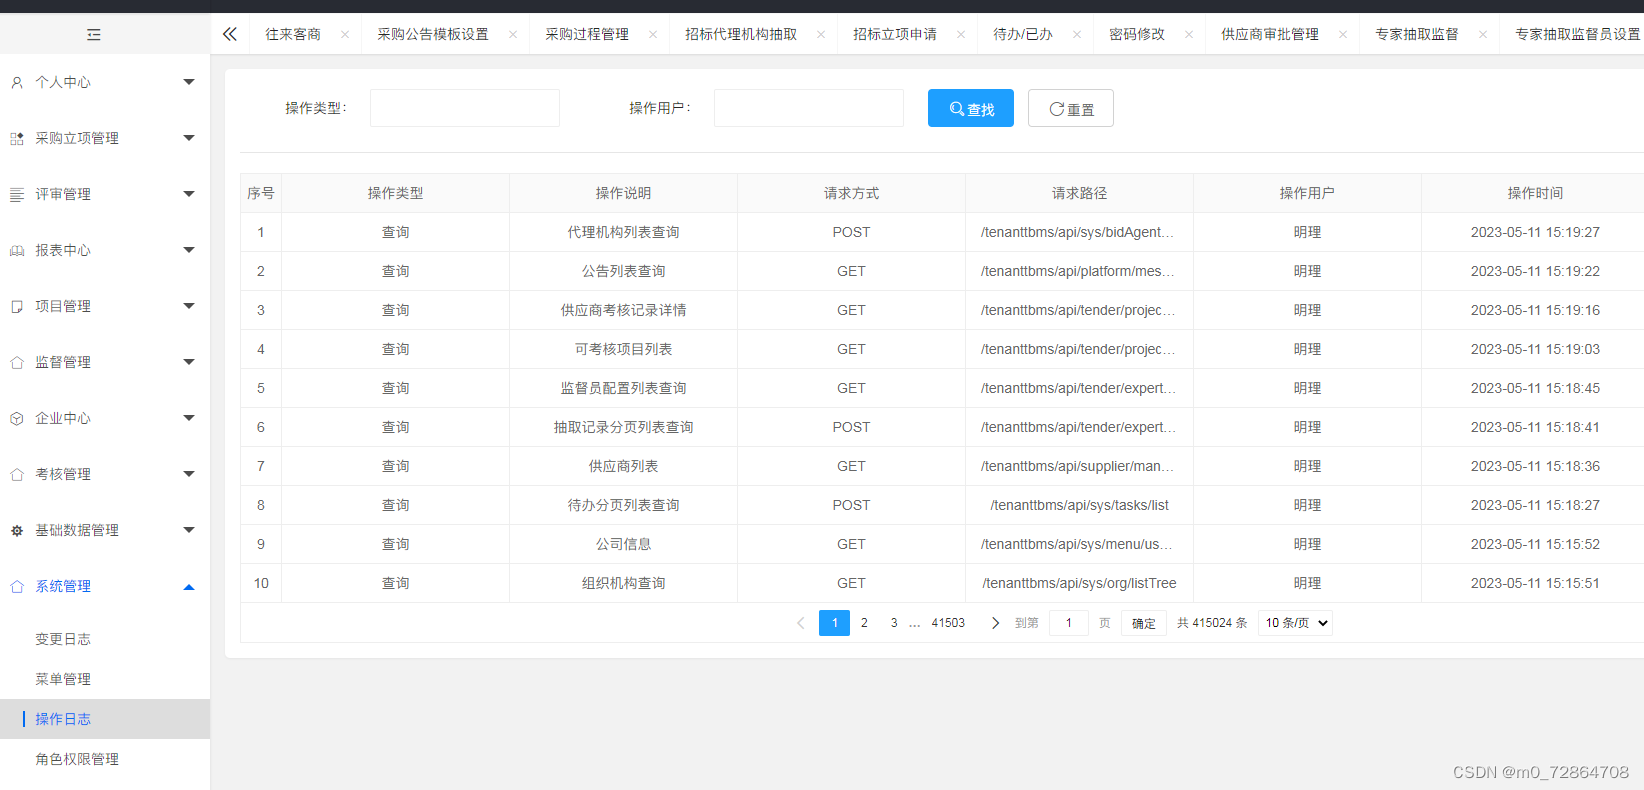The height and width of the screenshot is (790, 1644).
Task: Expand the 个人中心 menu arrow
Action: [189, 82]
